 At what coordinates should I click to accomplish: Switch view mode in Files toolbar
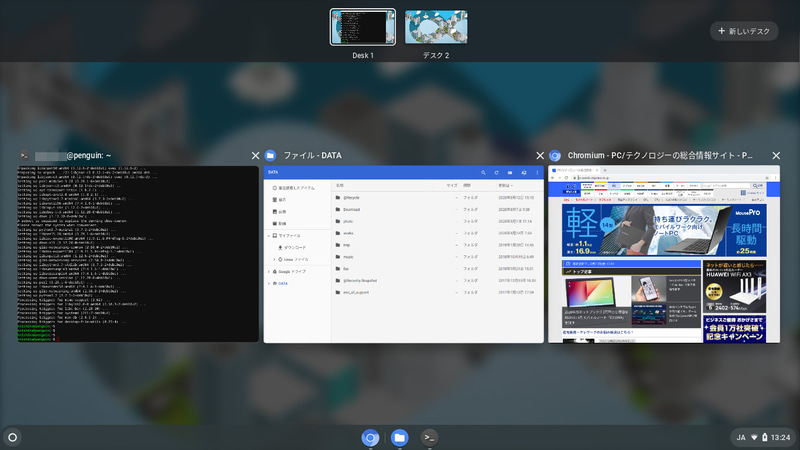[510, 172]
